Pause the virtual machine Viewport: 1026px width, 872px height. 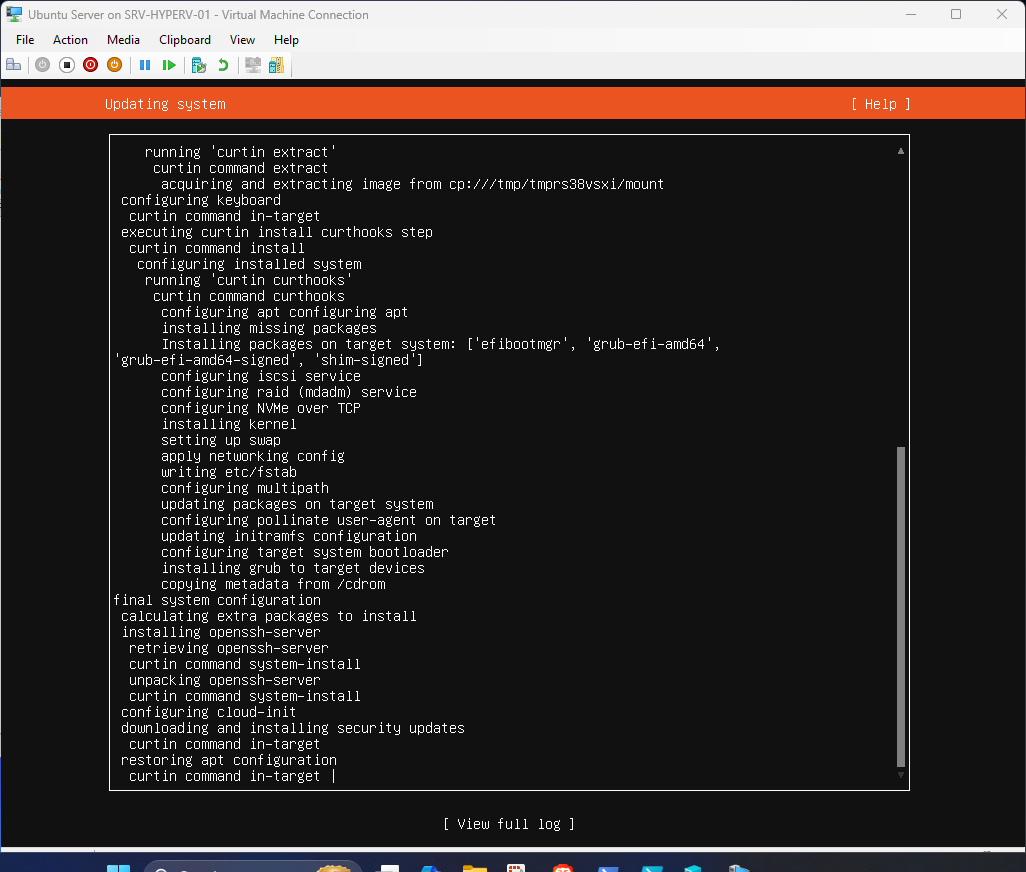(145, 64)
